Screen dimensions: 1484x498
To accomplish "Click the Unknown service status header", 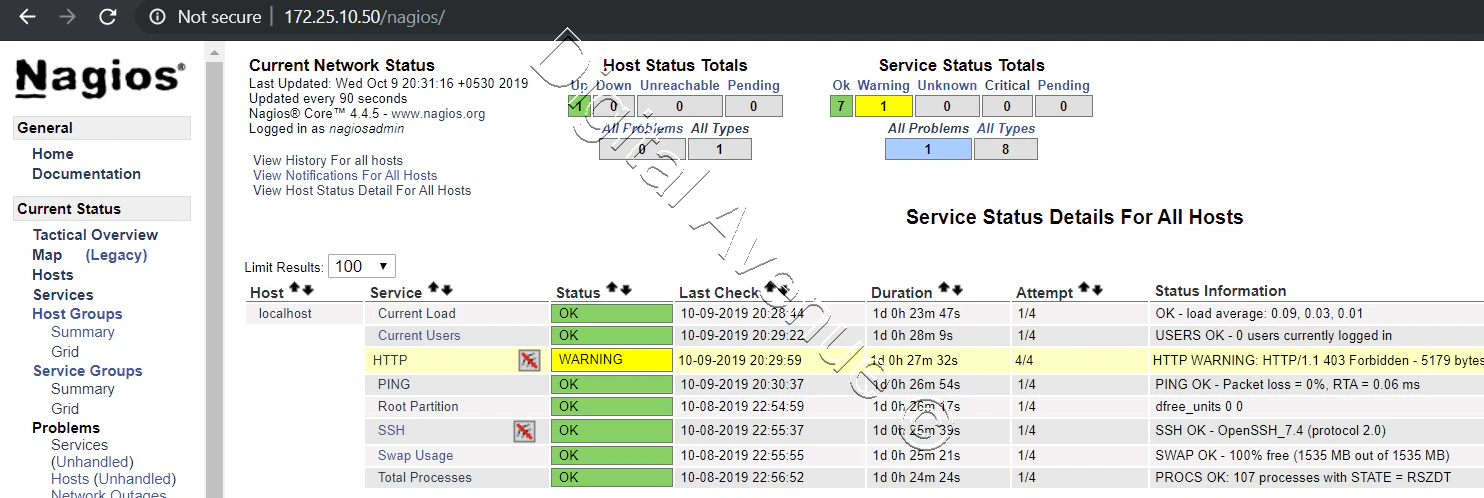I will coord(946,86).
